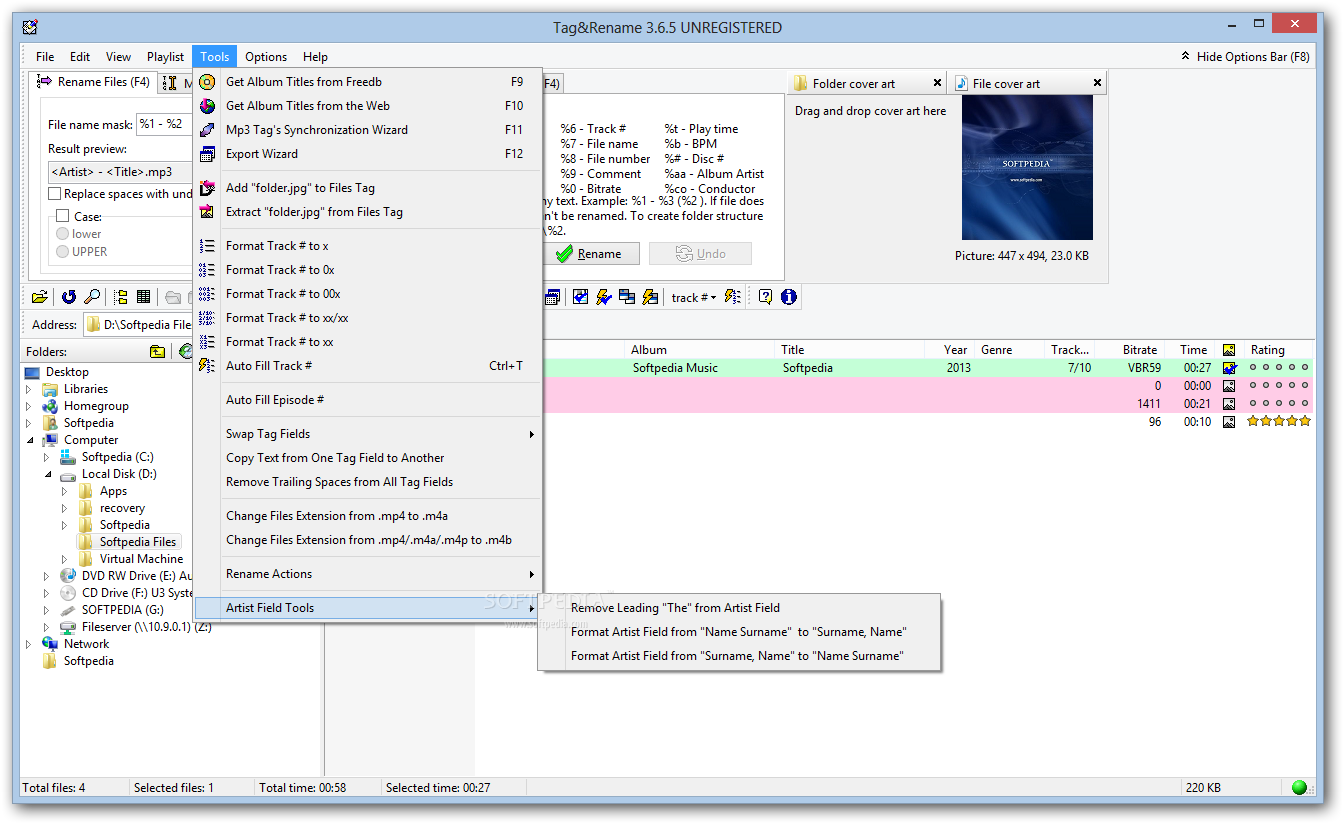Switch to the Rename Files (F4) tab
Image resolution: width=1344 pixels, height=824 pixels.
[x=93, y=82]
